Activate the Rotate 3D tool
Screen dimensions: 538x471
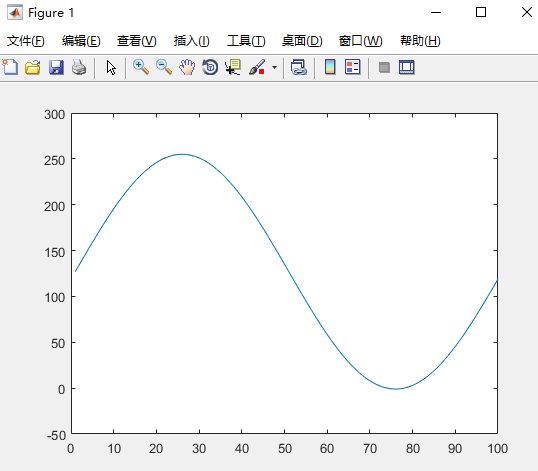click(x=210, y=67)
